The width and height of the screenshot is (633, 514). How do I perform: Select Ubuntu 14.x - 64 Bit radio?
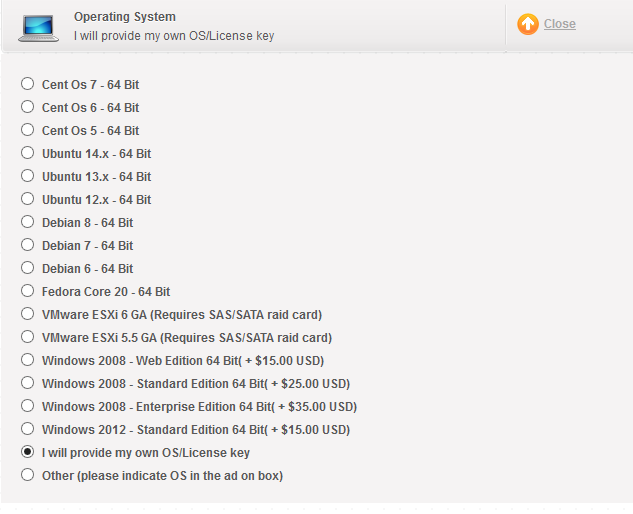[x=28, y=154]
